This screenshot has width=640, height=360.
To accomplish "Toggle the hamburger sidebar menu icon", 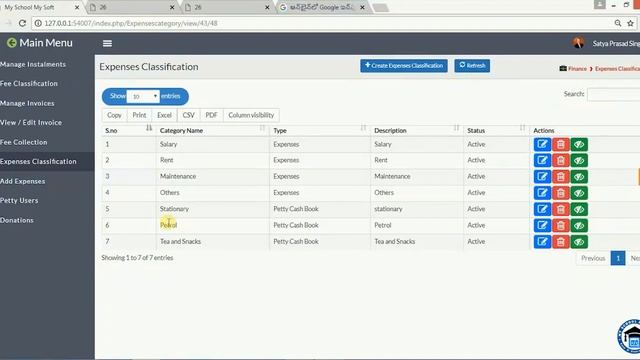I will pos(107,43).
